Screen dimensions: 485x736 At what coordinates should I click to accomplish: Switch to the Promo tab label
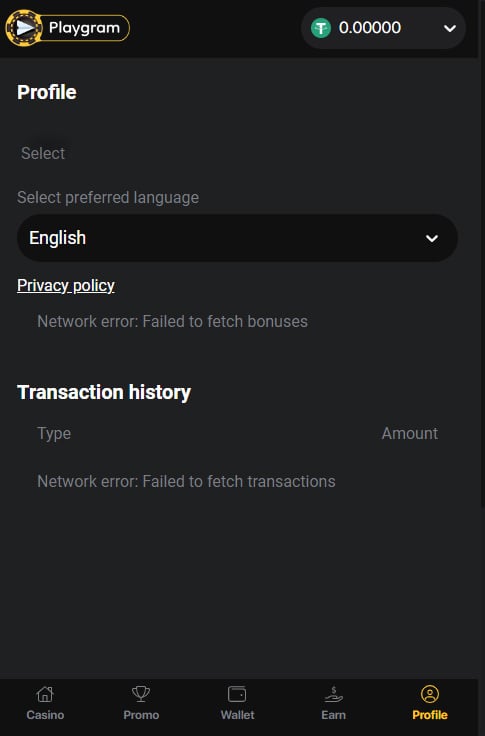coord(141,715)
